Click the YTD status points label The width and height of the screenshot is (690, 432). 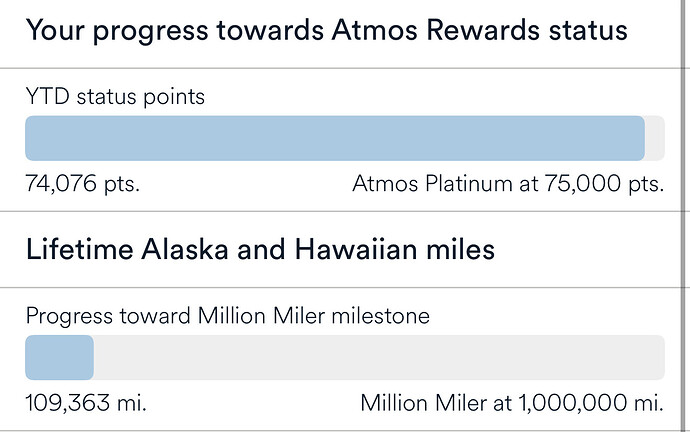coord(115,96)
